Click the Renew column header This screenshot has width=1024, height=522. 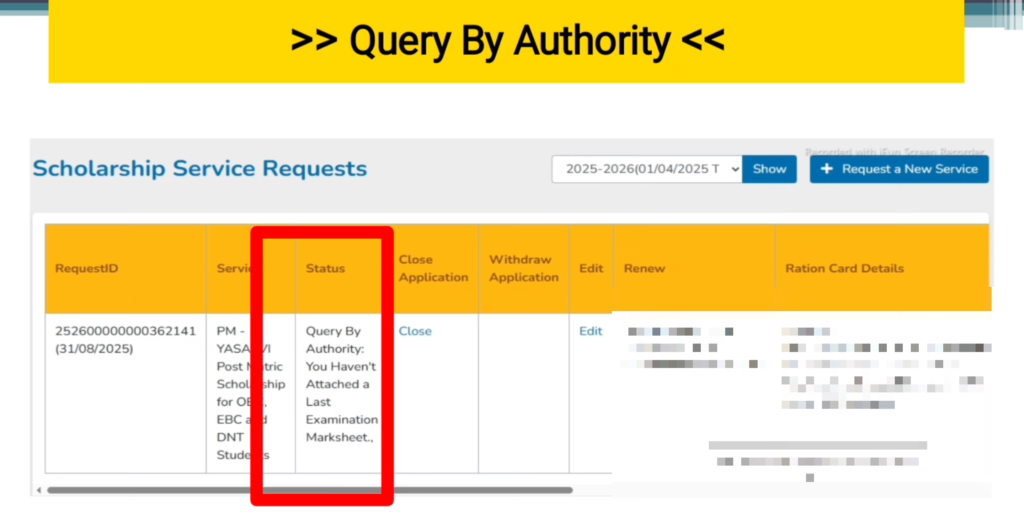point(644,268)
